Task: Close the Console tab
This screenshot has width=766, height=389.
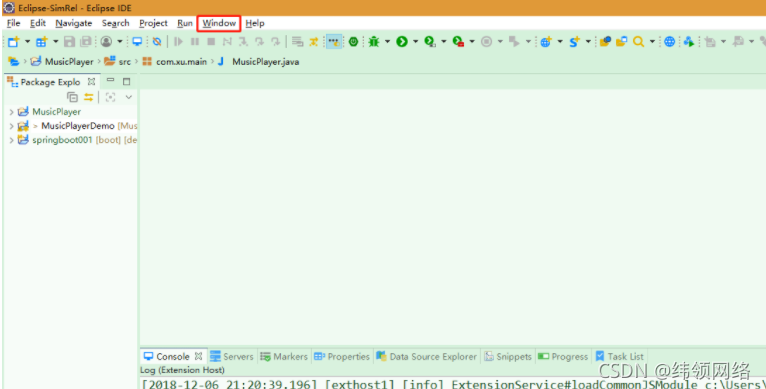Action: click(198, 356)
